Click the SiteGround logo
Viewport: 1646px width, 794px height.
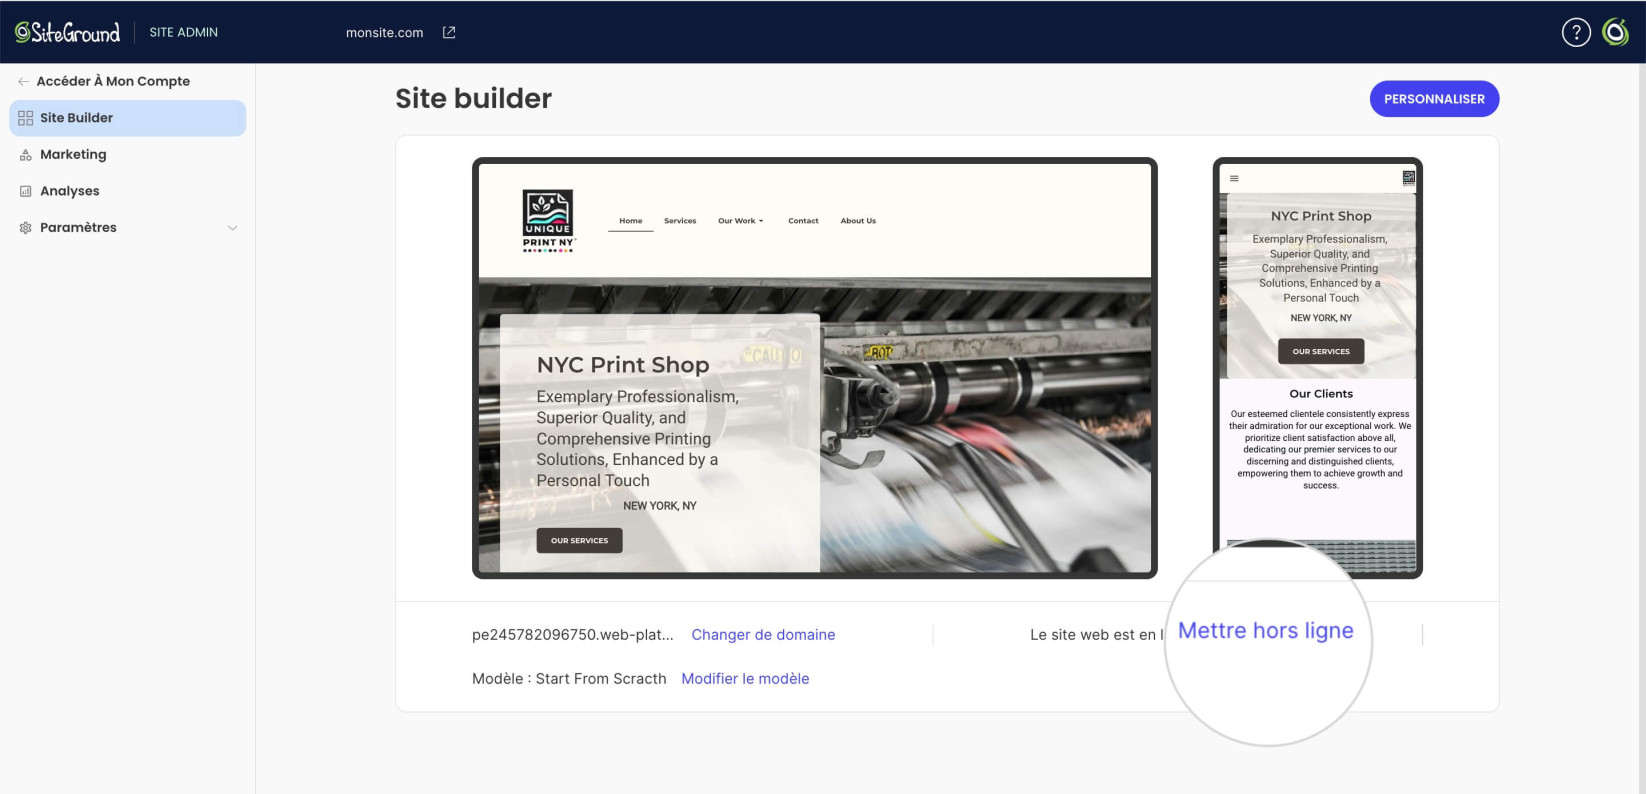(67, 32)
